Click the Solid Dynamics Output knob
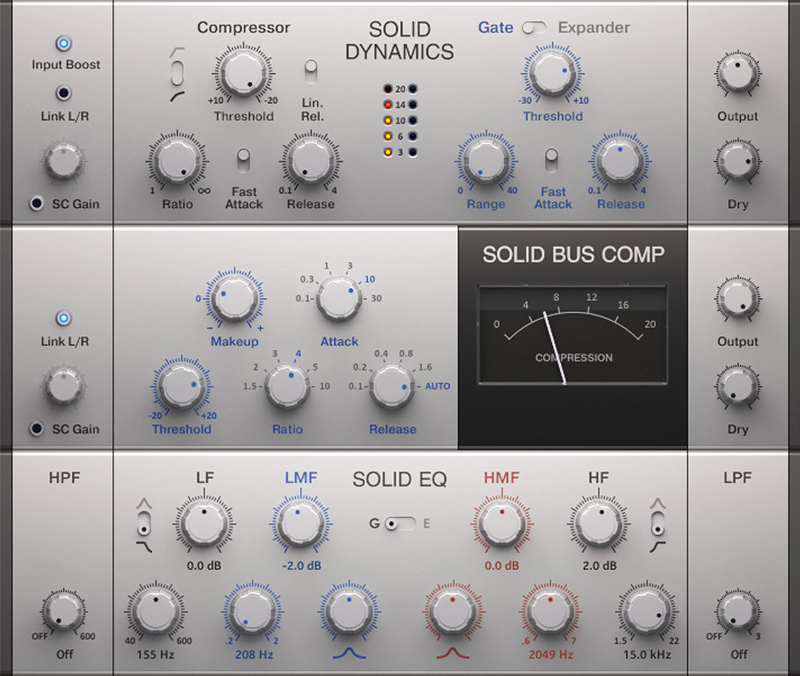 [738, 72]
